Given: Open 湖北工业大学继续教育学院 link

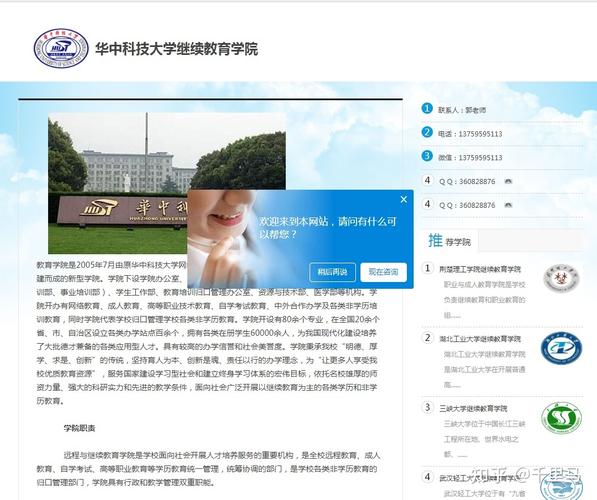Looking at the screenshot, I should pyautogui.click(x=480, y=339).
